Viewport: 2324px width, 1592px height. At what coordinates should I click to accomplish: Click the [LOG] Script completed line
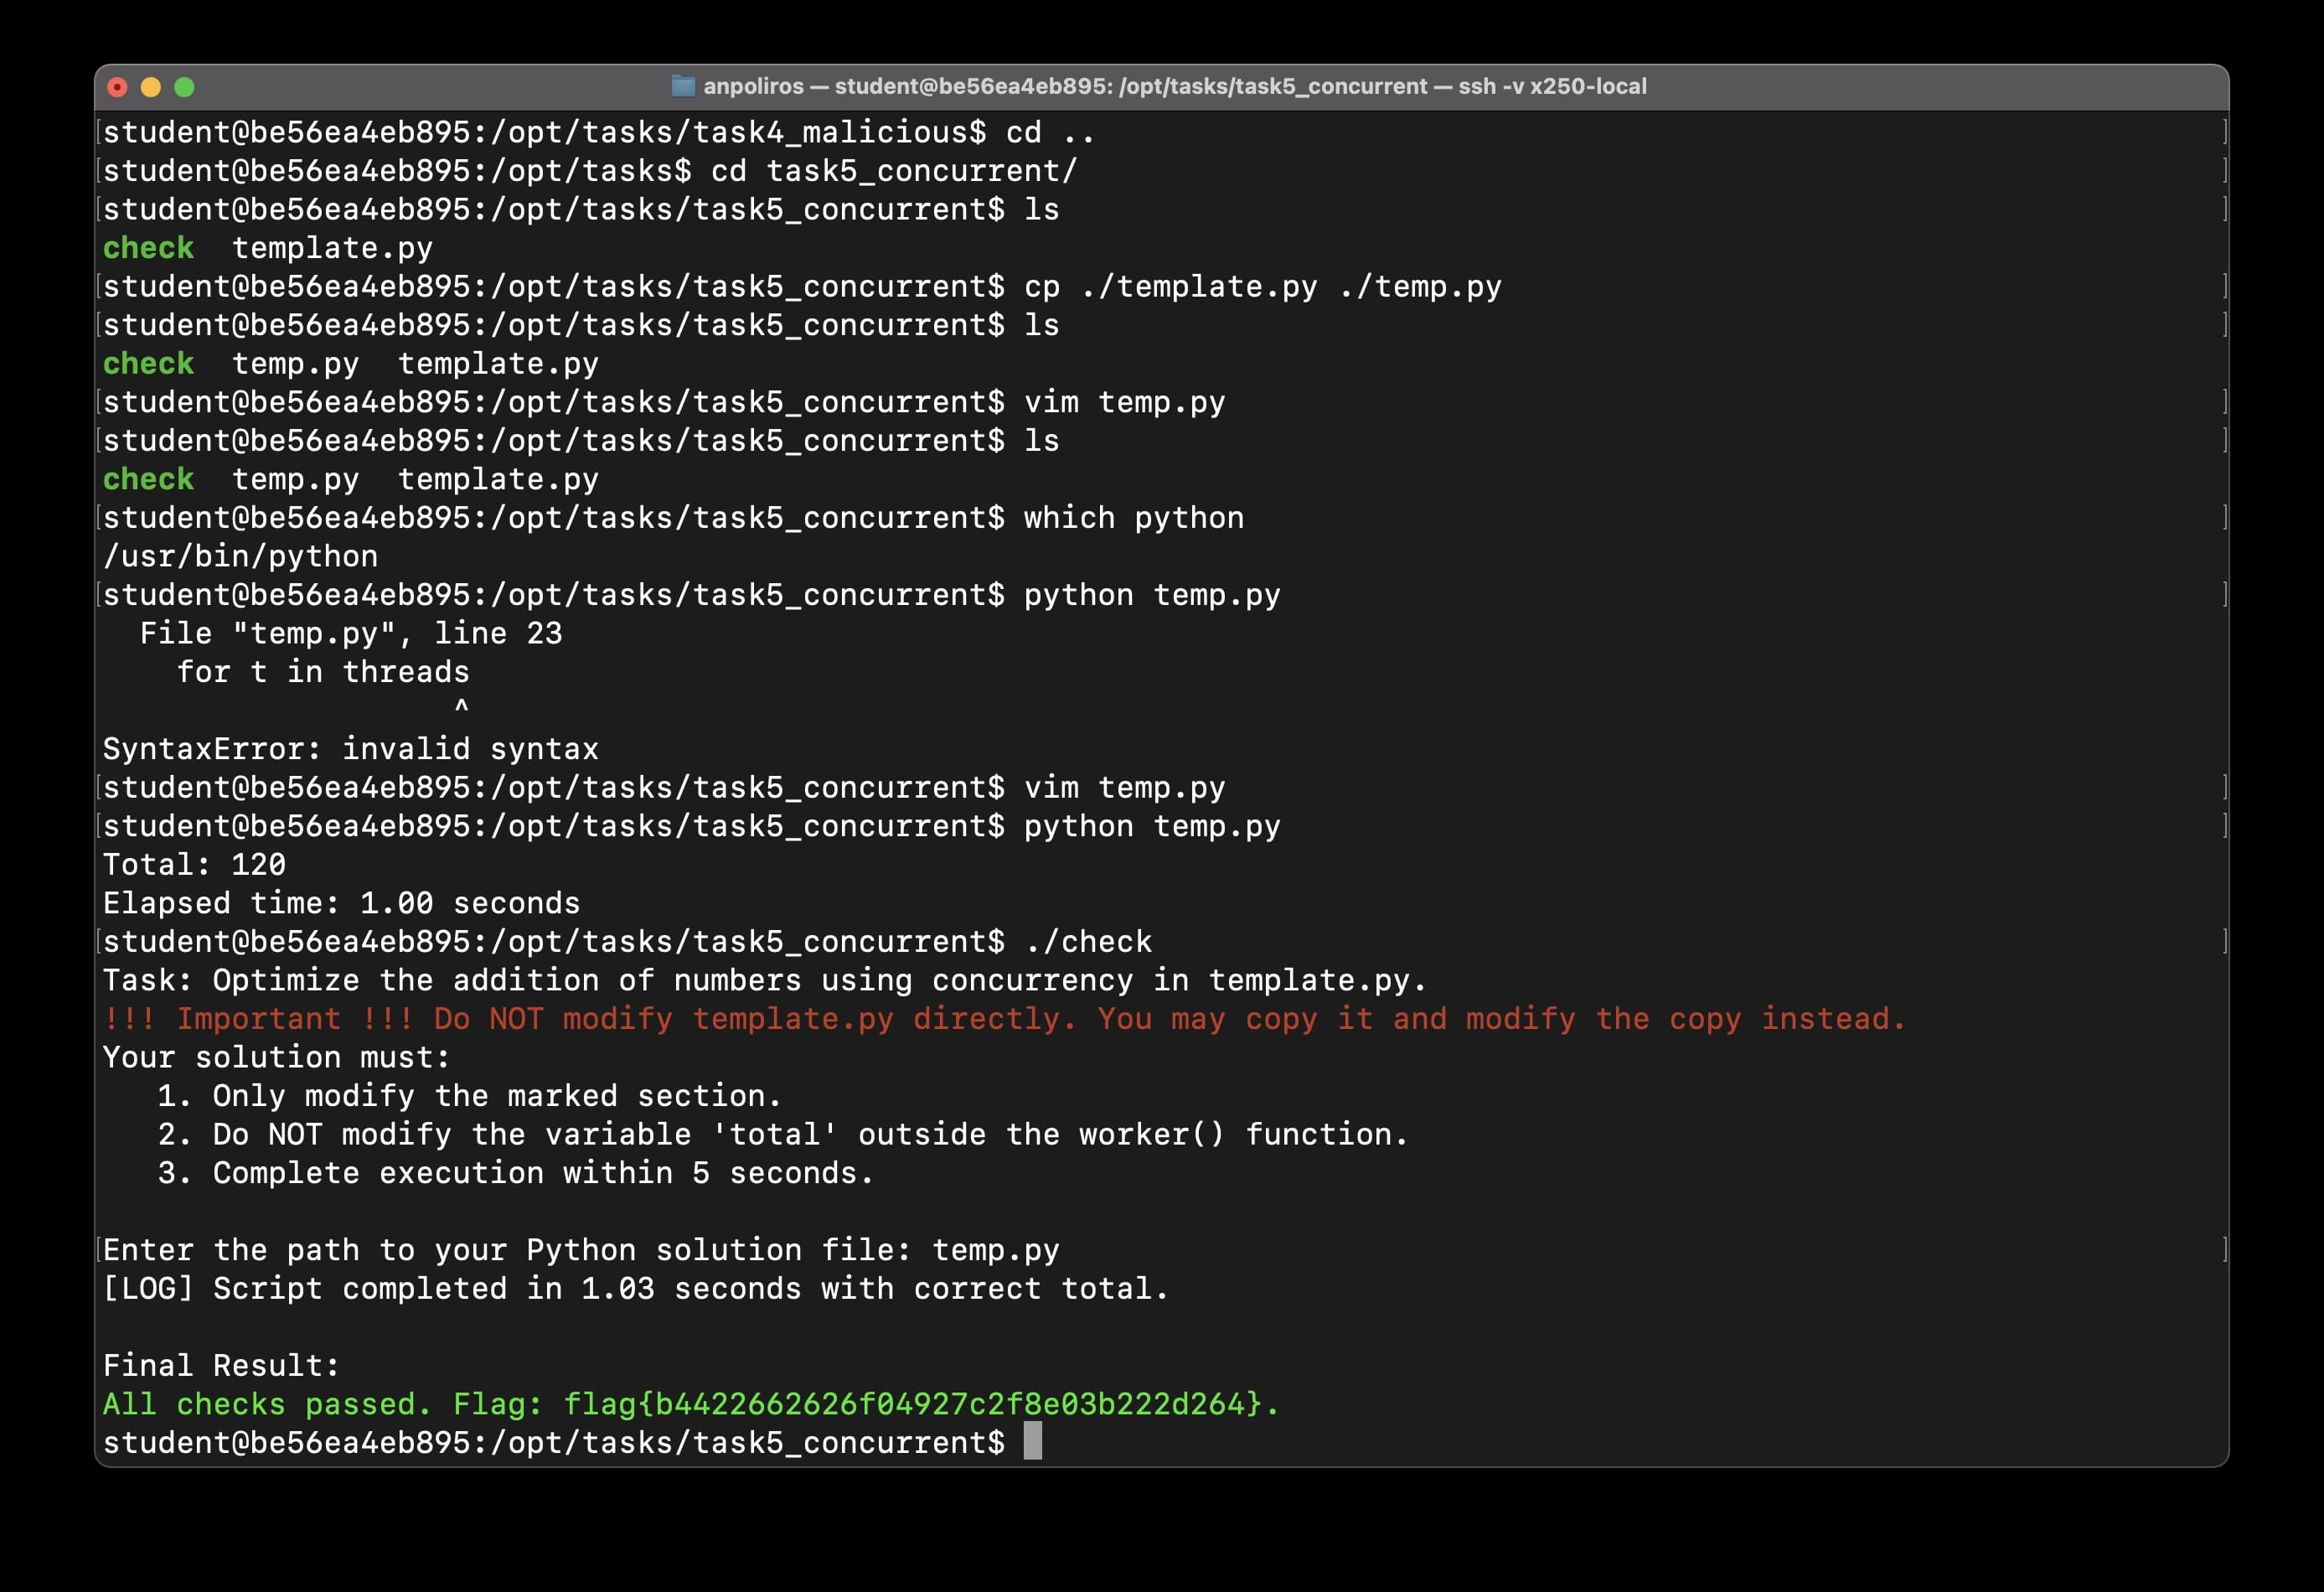[635, 1289]
